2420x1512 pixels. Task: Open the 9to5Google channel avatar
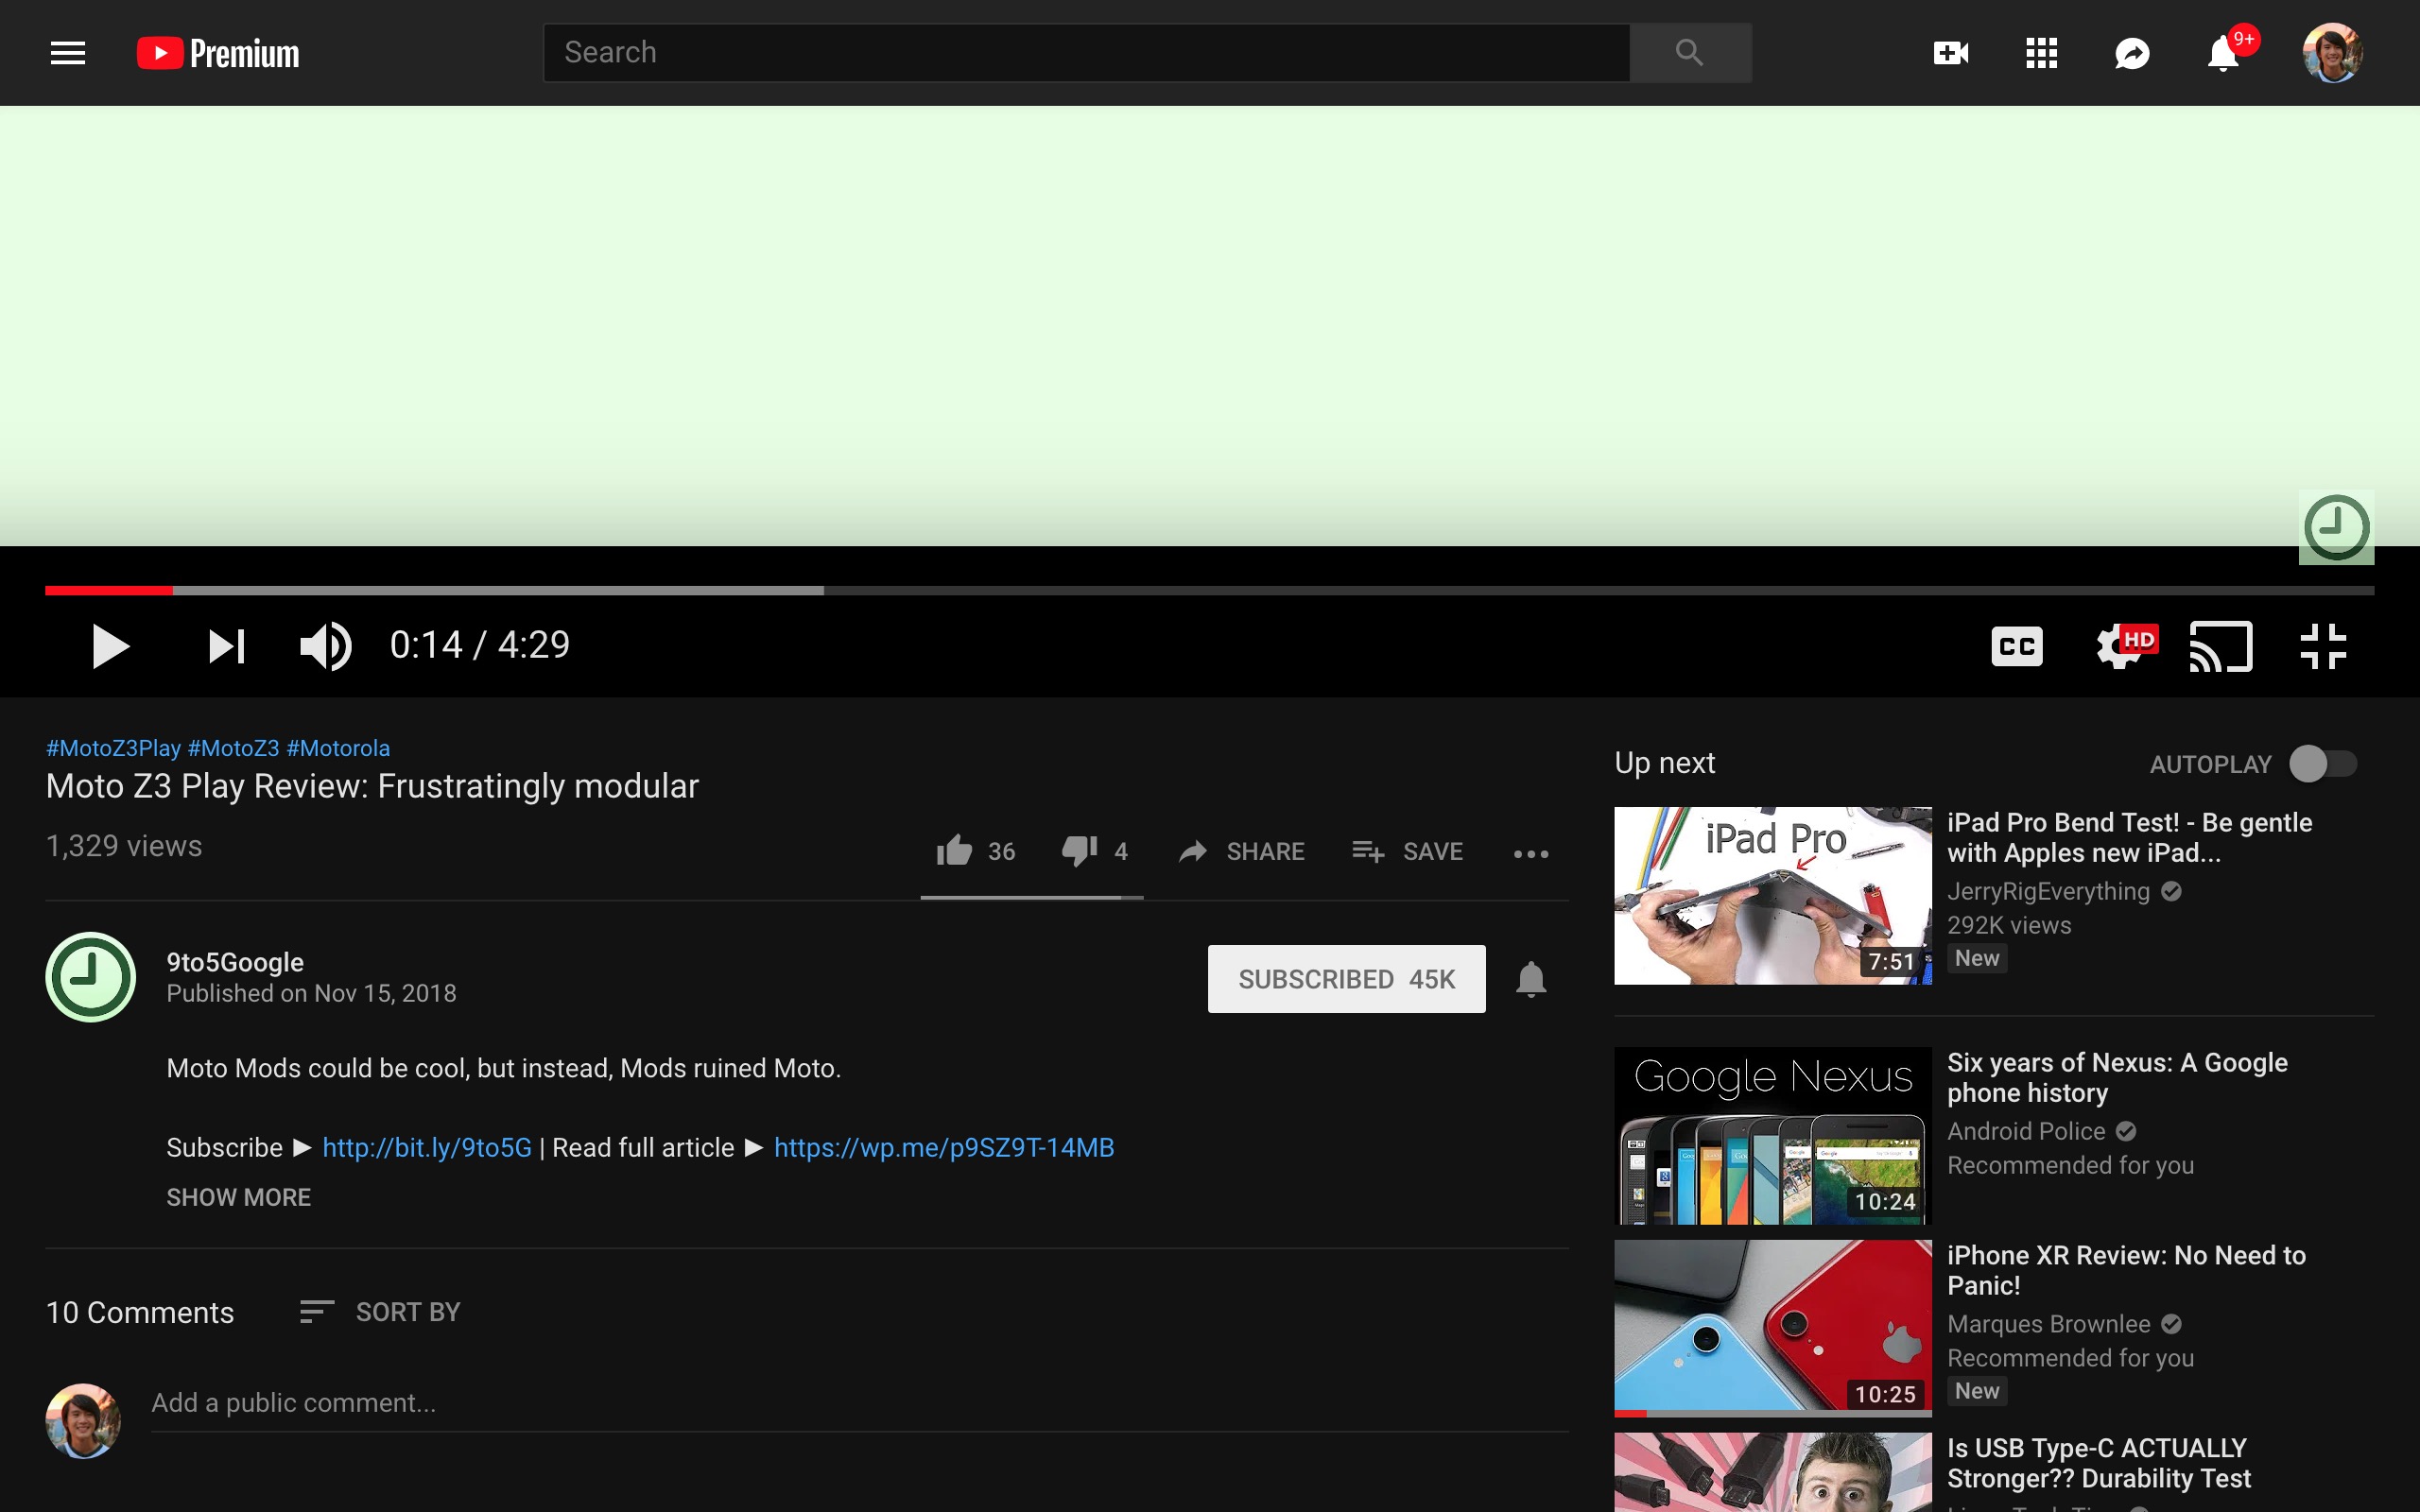tap(90, 977)
